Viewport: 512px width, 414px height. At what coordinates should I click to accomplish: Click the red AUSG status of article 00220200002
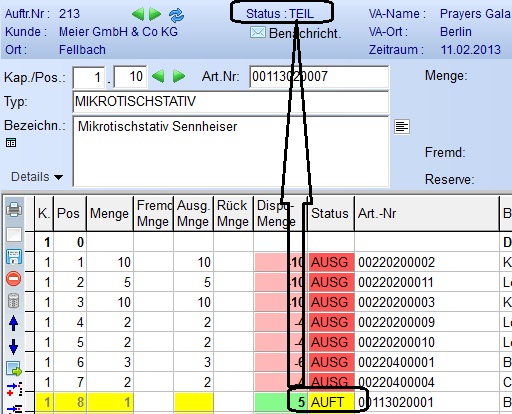click(x=331, y=262)
